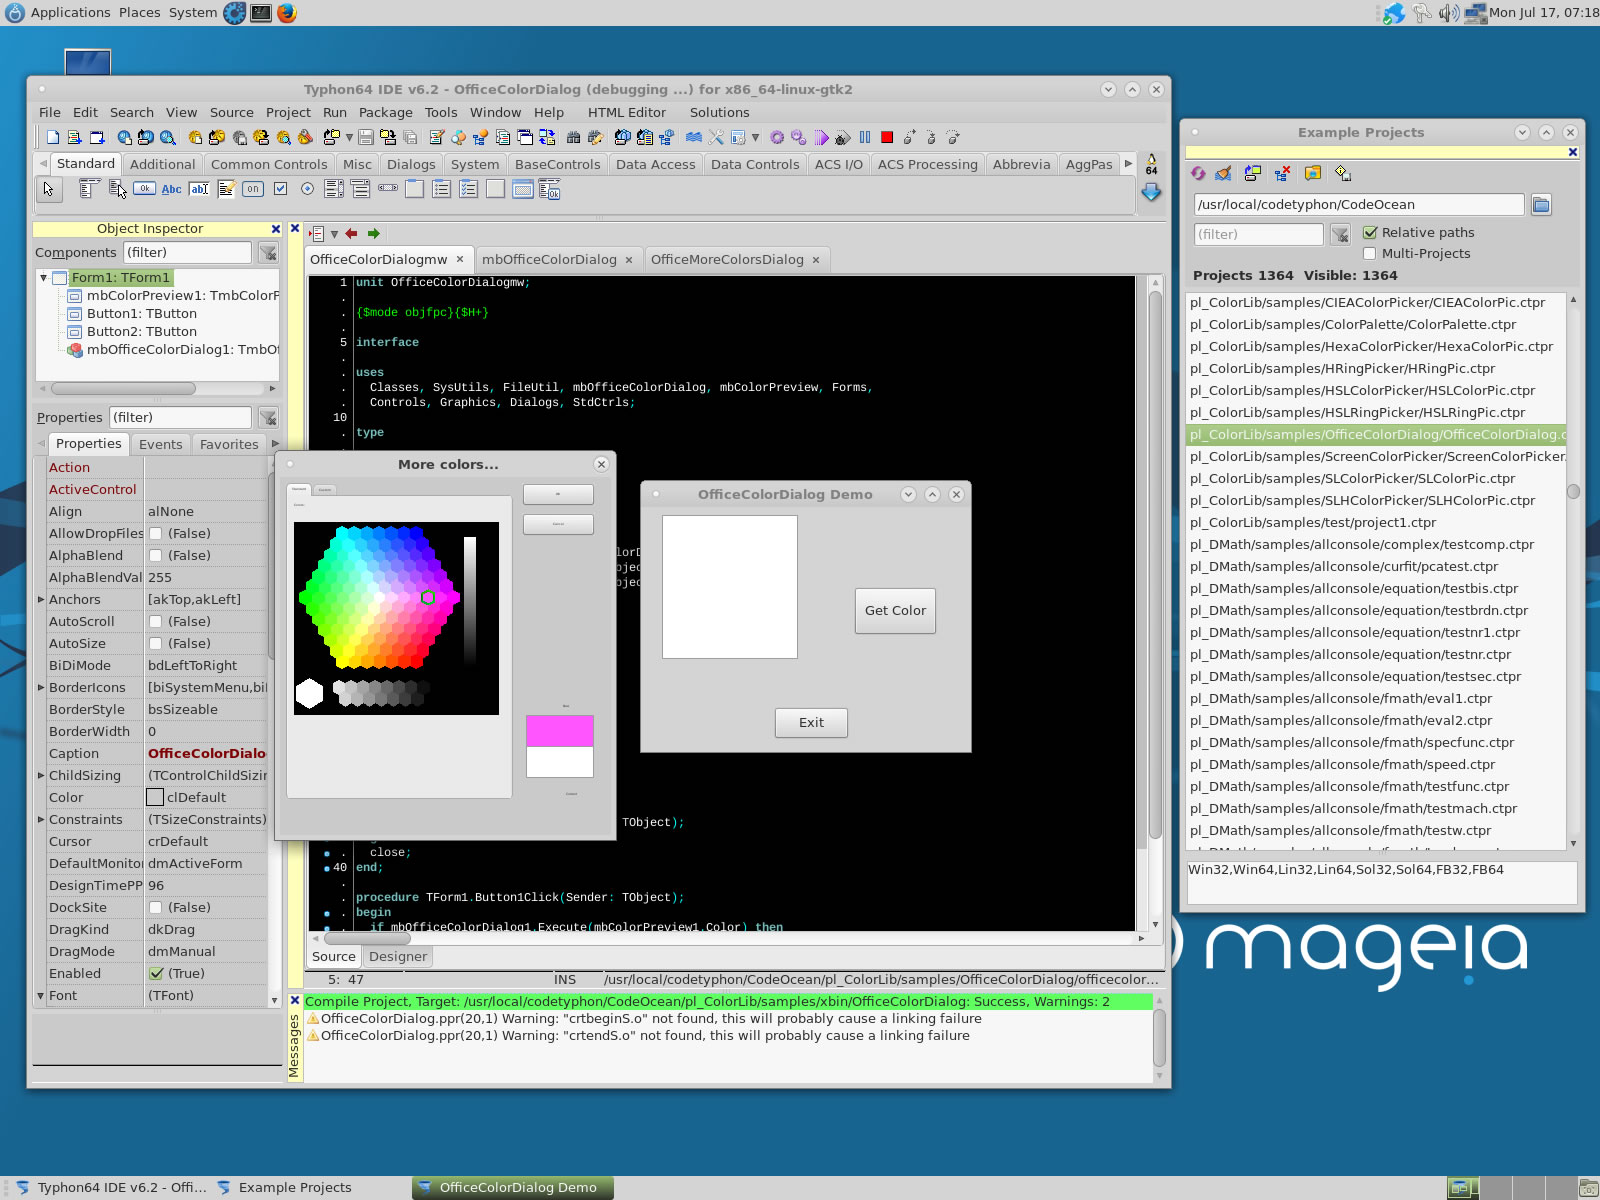Toggle the AutoSize property checkbox
The height and width of the screenshot is (1200, 1600).
coord(155,644)
